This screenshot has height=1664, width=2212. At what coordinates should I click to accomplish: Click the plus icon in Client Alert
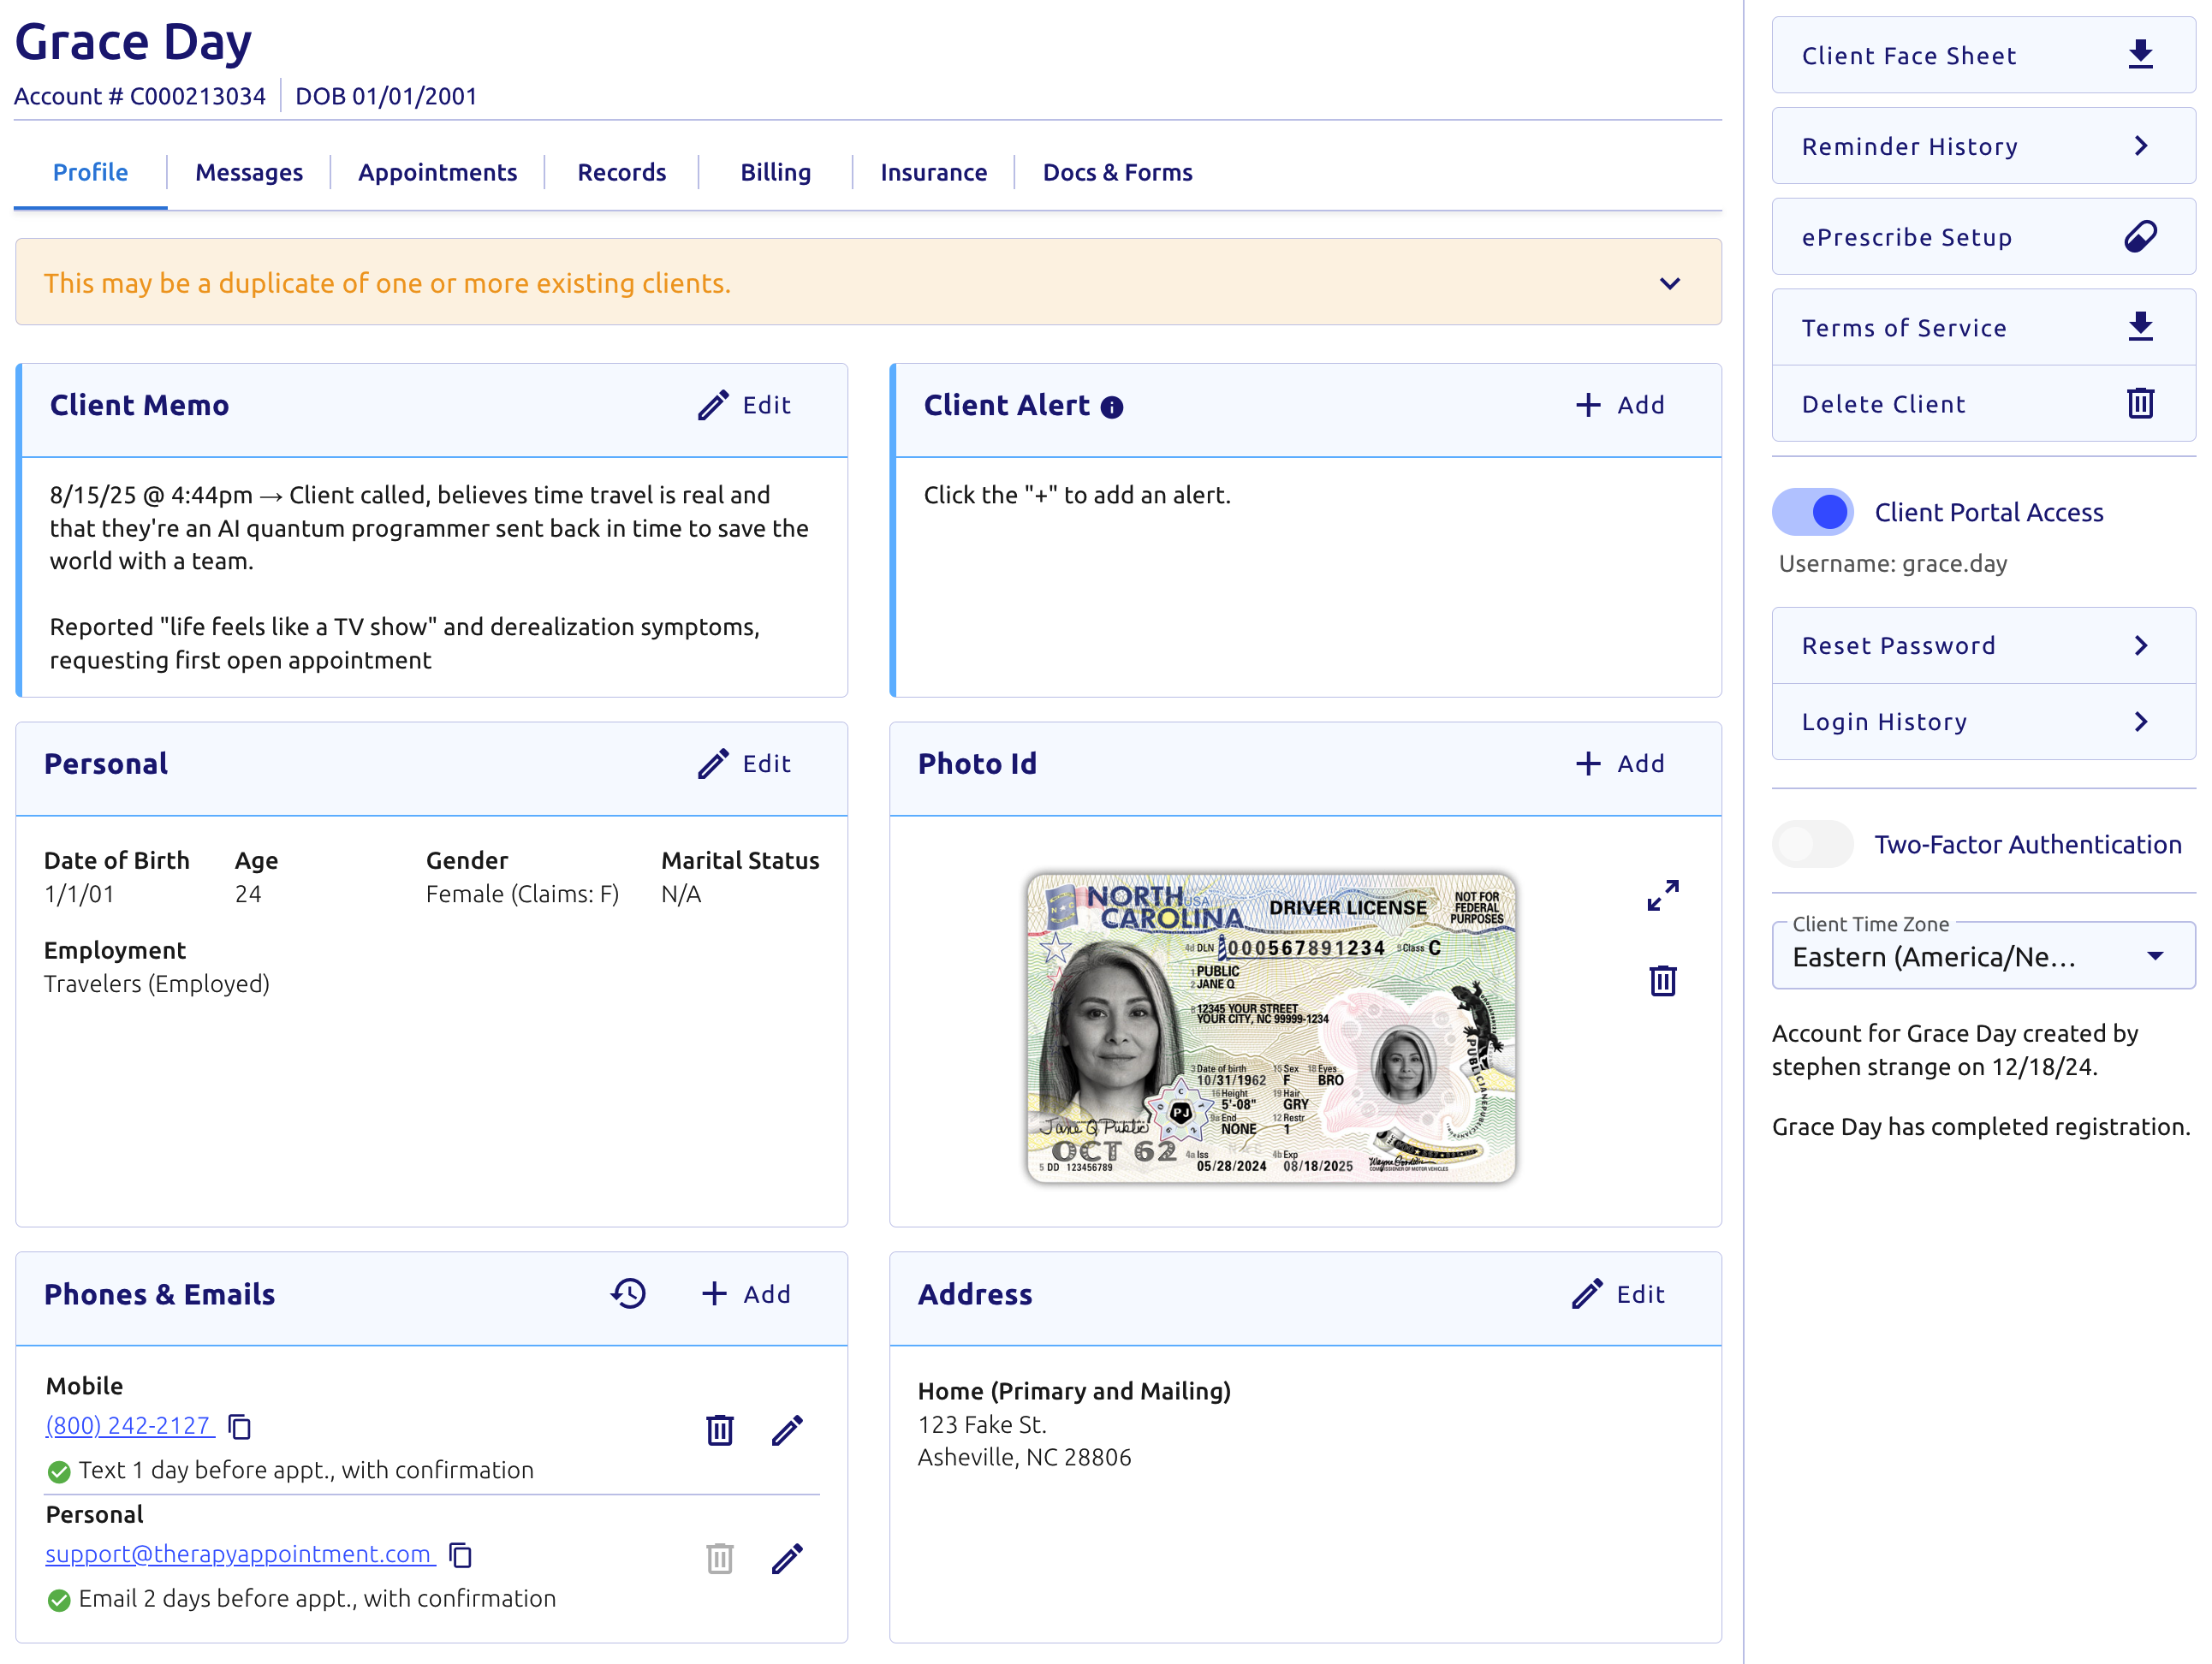pyautogui.click(x=1588, y=405)
